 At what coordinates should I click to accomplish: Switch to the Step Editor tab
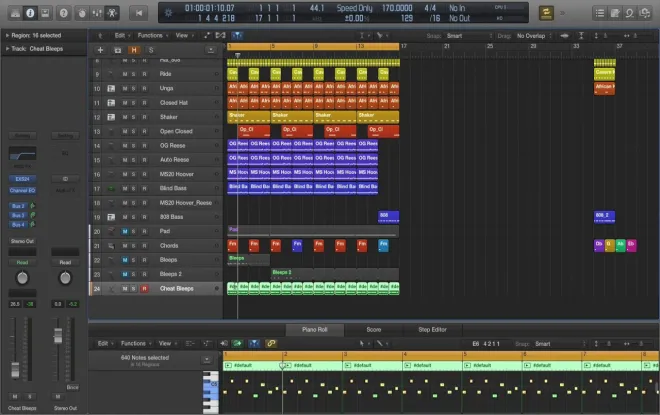432,330
